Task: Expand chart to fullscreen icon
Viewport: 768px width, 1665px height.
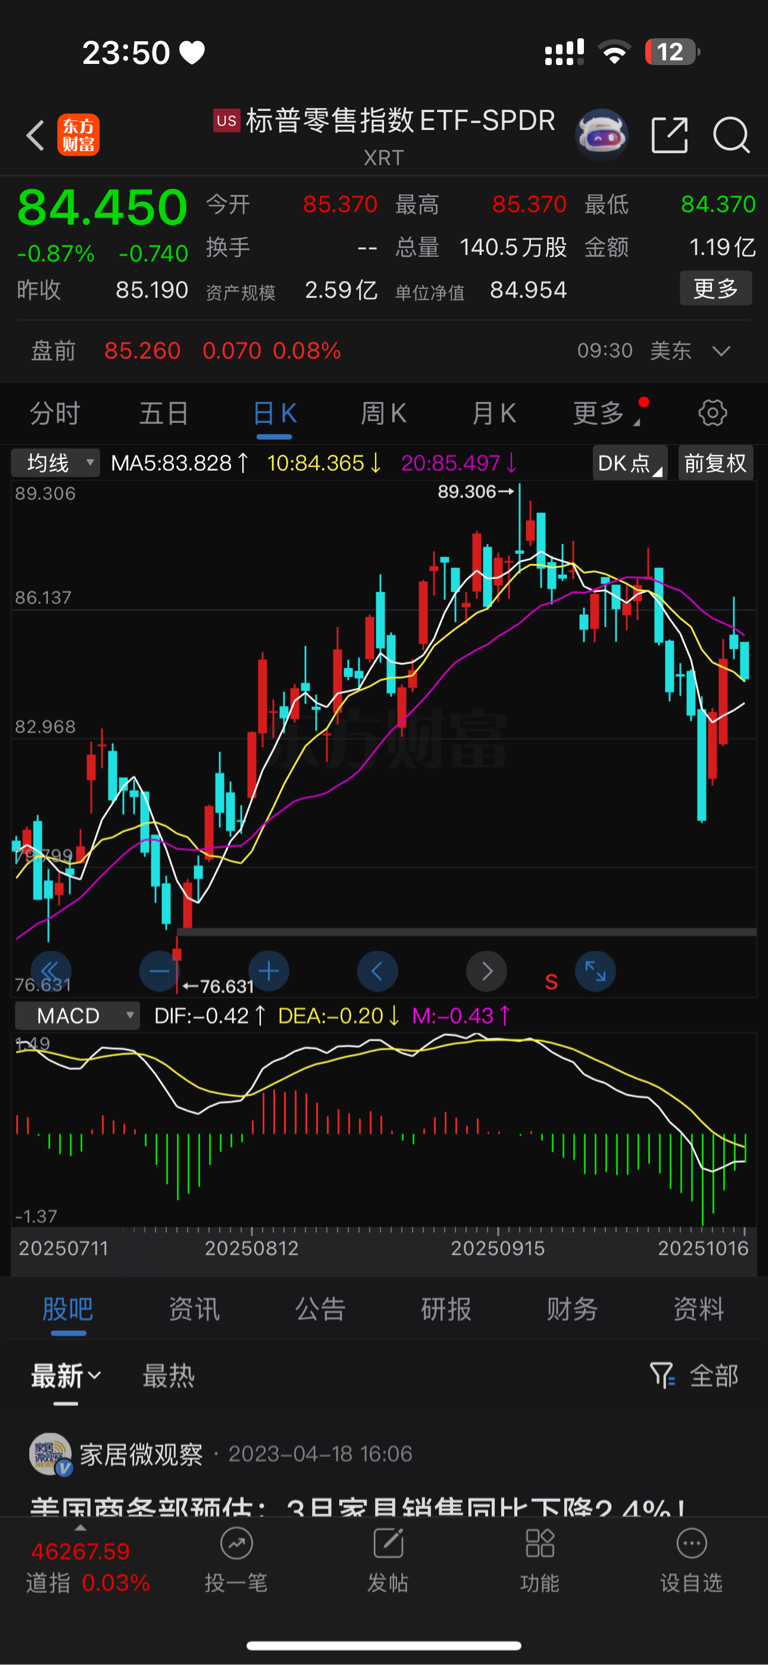Action: [x=595, y=970]
